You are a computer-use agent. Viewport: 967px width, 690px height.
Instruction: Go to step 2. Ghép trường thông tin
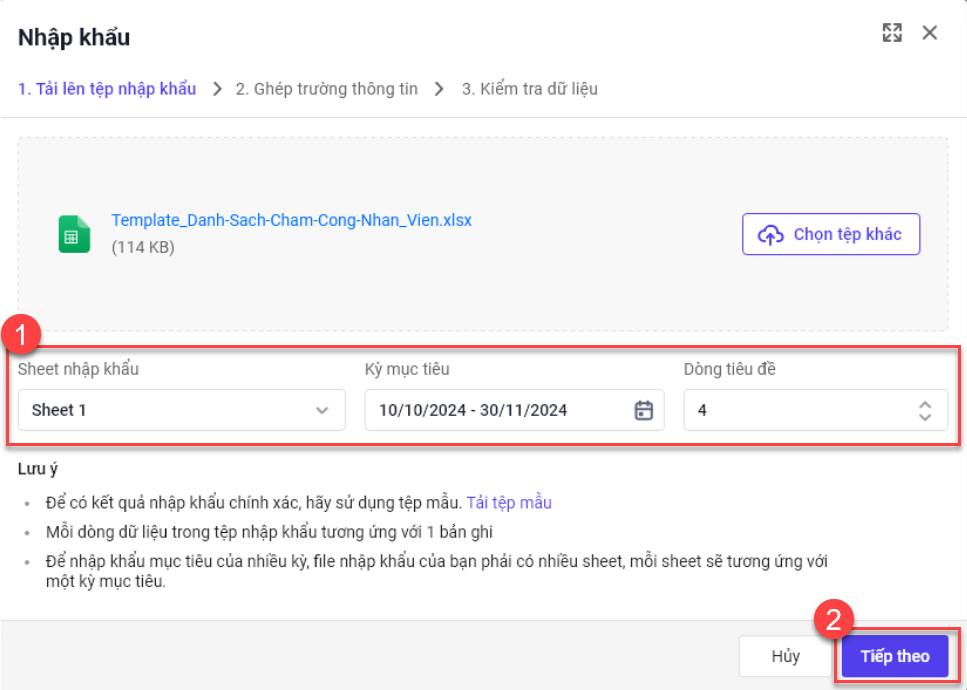(x=326, y=89)
